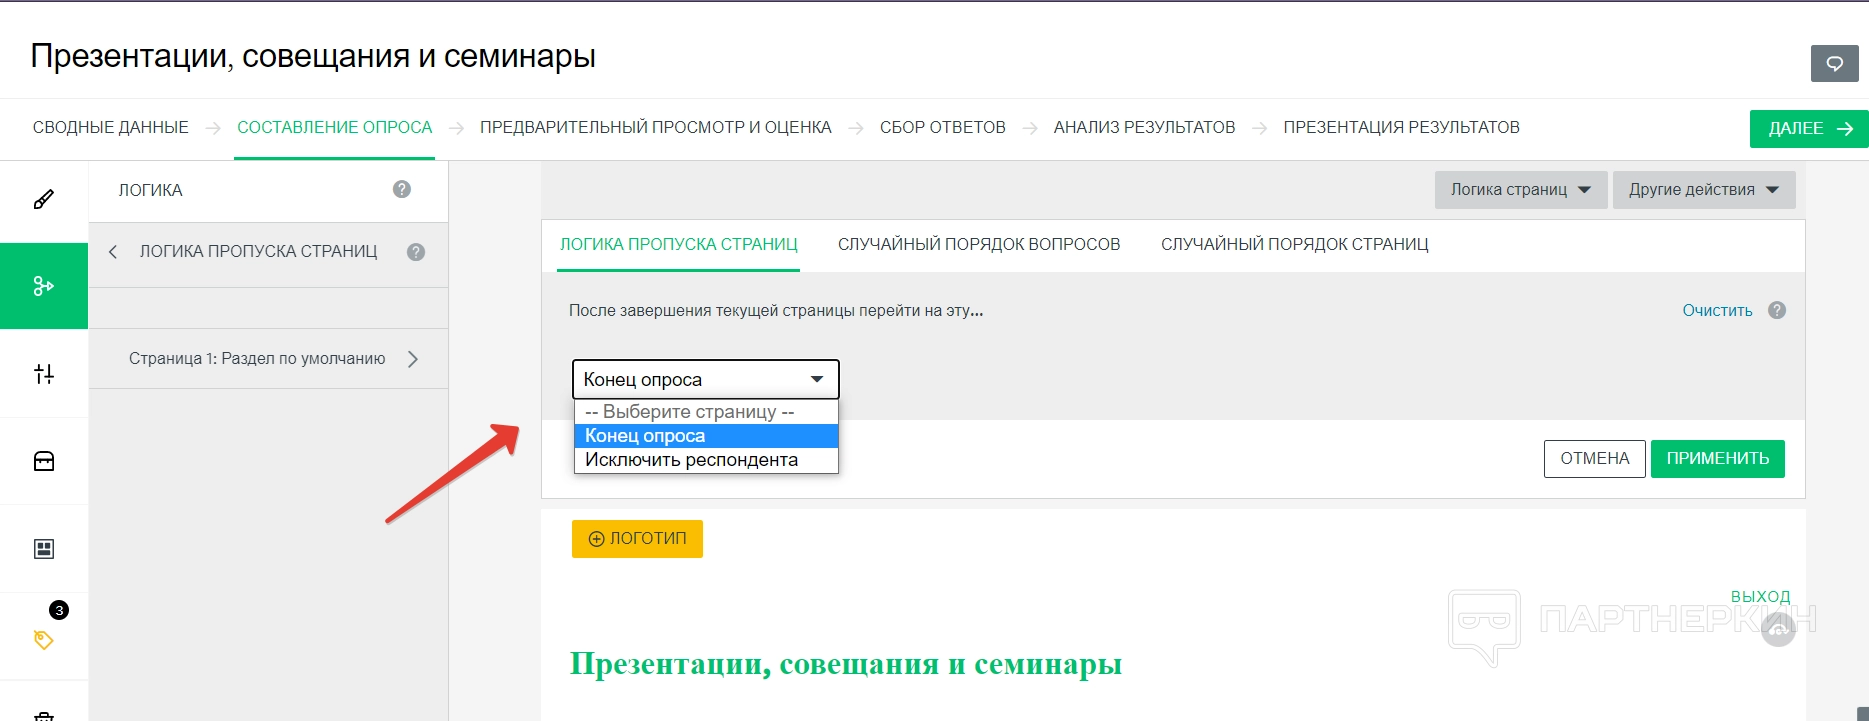Click the ВЫХОД link in survey preview
This screenshot has width=1869, height=721.
(1761, 597)
